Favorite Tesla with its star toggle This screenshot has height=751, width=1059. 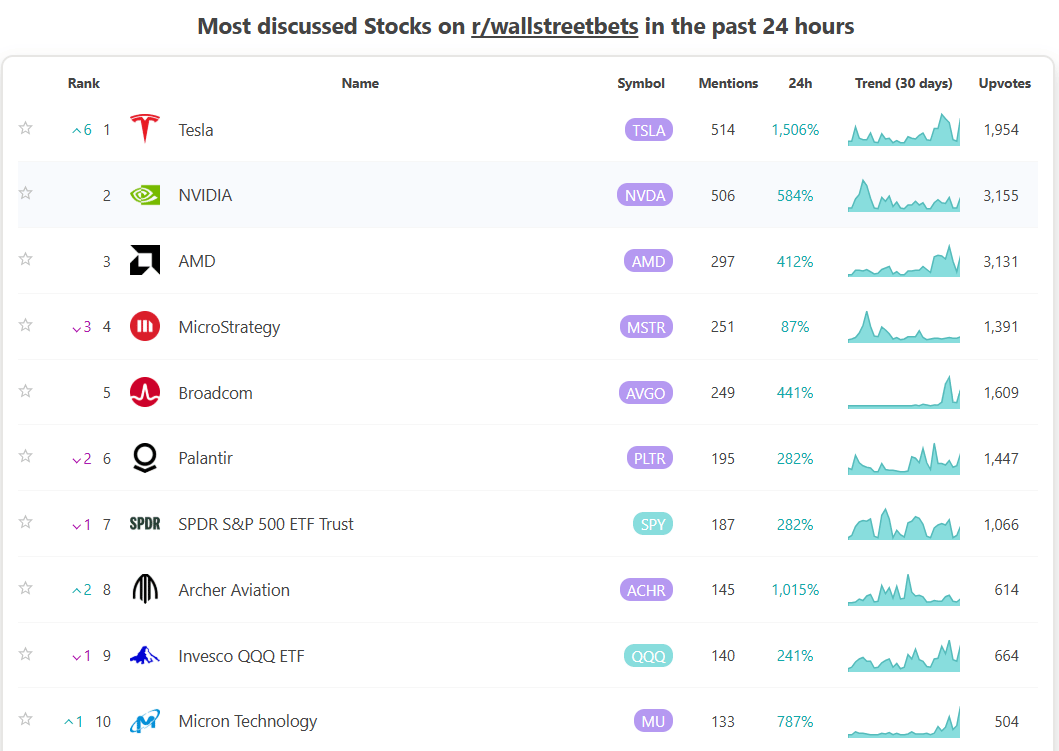[26, 128]
